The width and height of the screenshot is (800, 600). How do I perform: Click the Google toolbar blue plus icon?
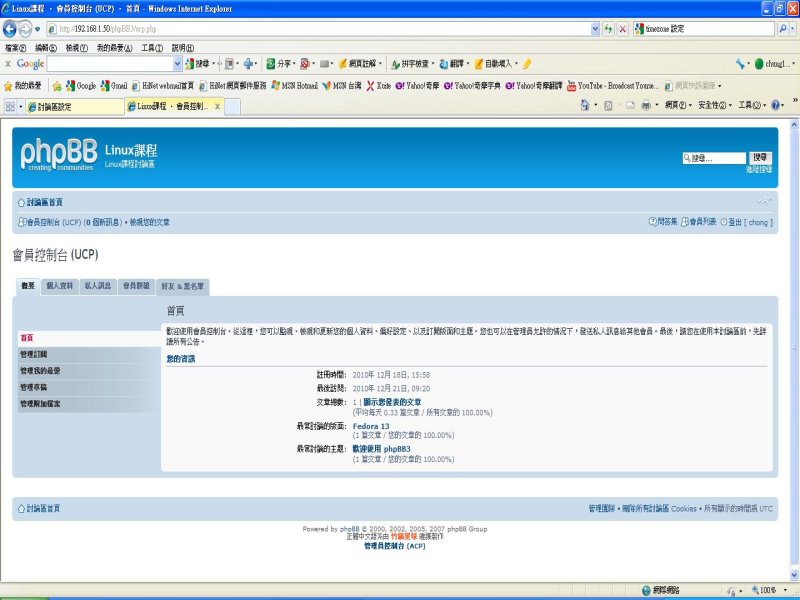coord(248,64)
